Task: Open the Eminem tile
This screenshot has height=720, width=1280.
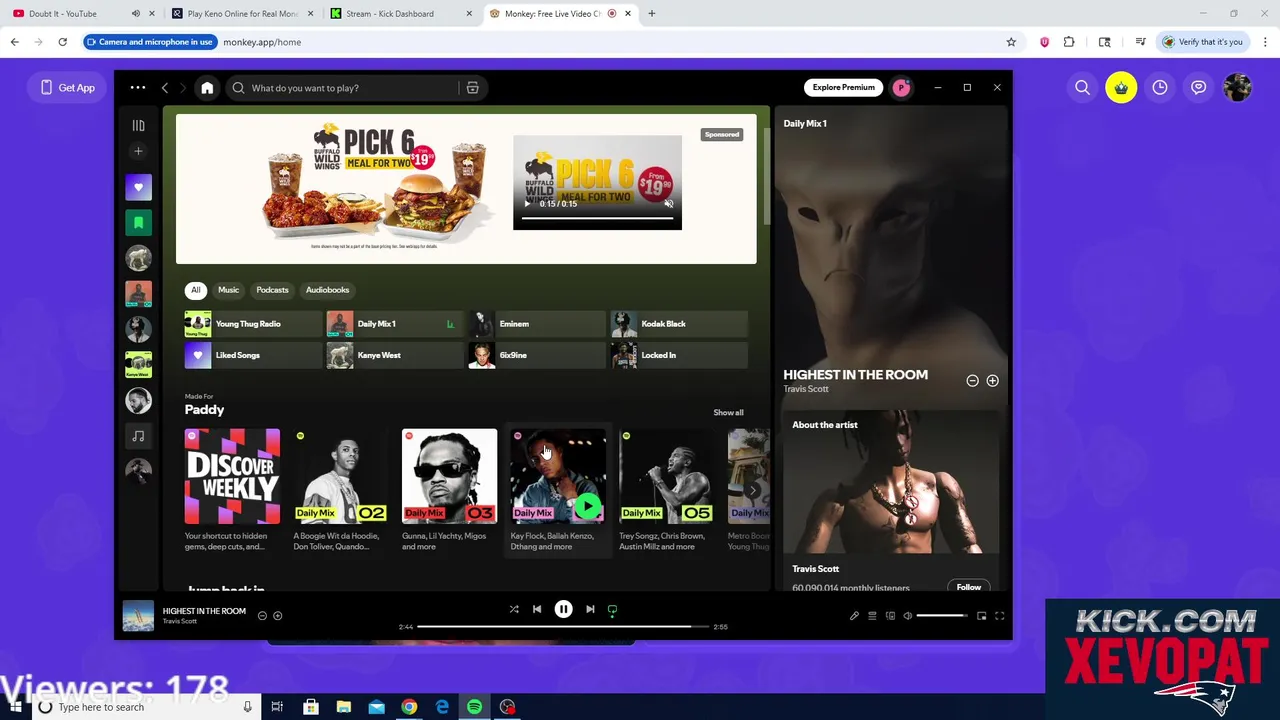Action: [x=537, y=324]
